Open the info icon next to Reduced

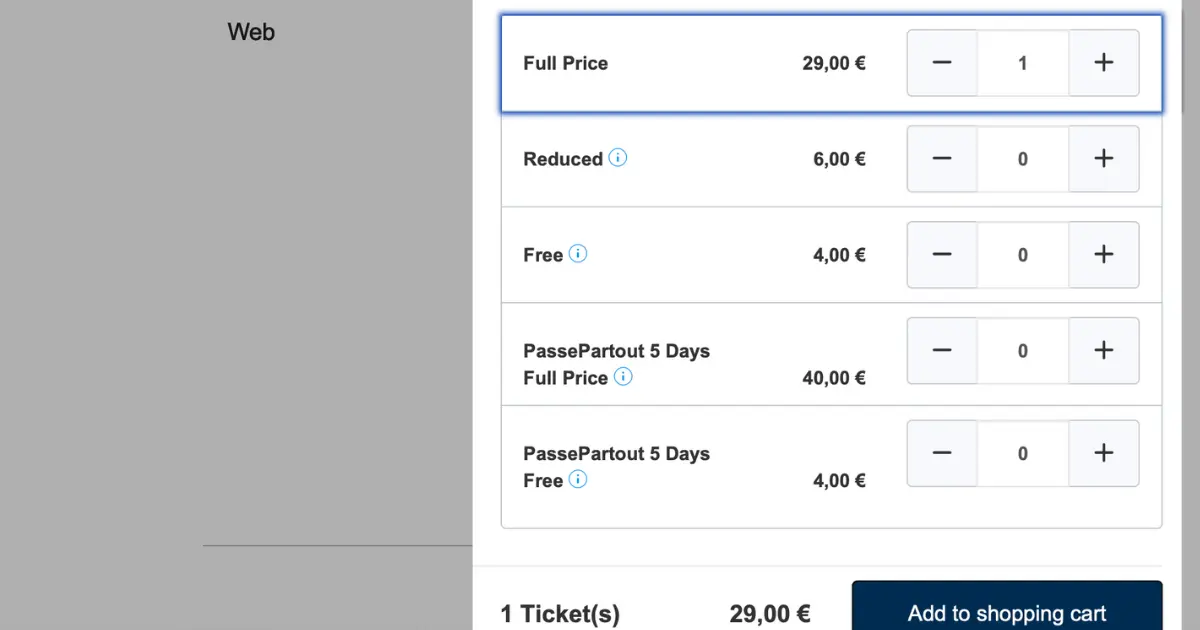[618, 158]
